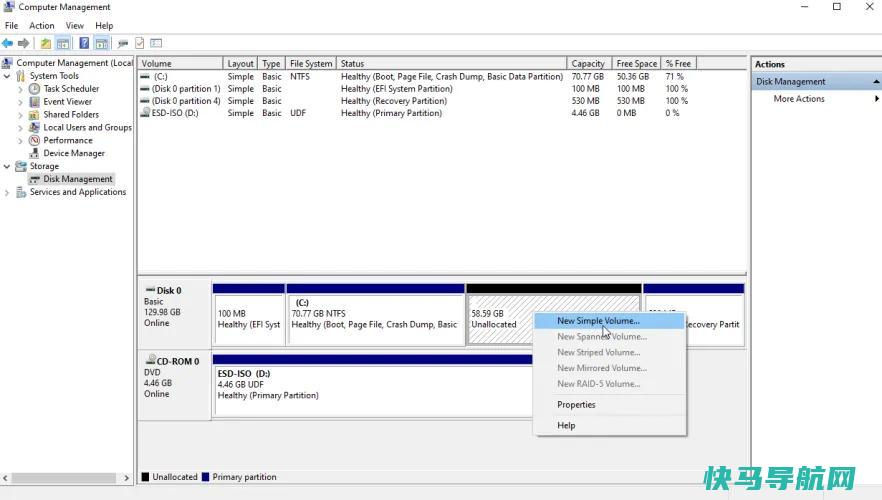Click More Actions in Actions pane
Screen dimensions: 882x500
click(x=799, y=99)
